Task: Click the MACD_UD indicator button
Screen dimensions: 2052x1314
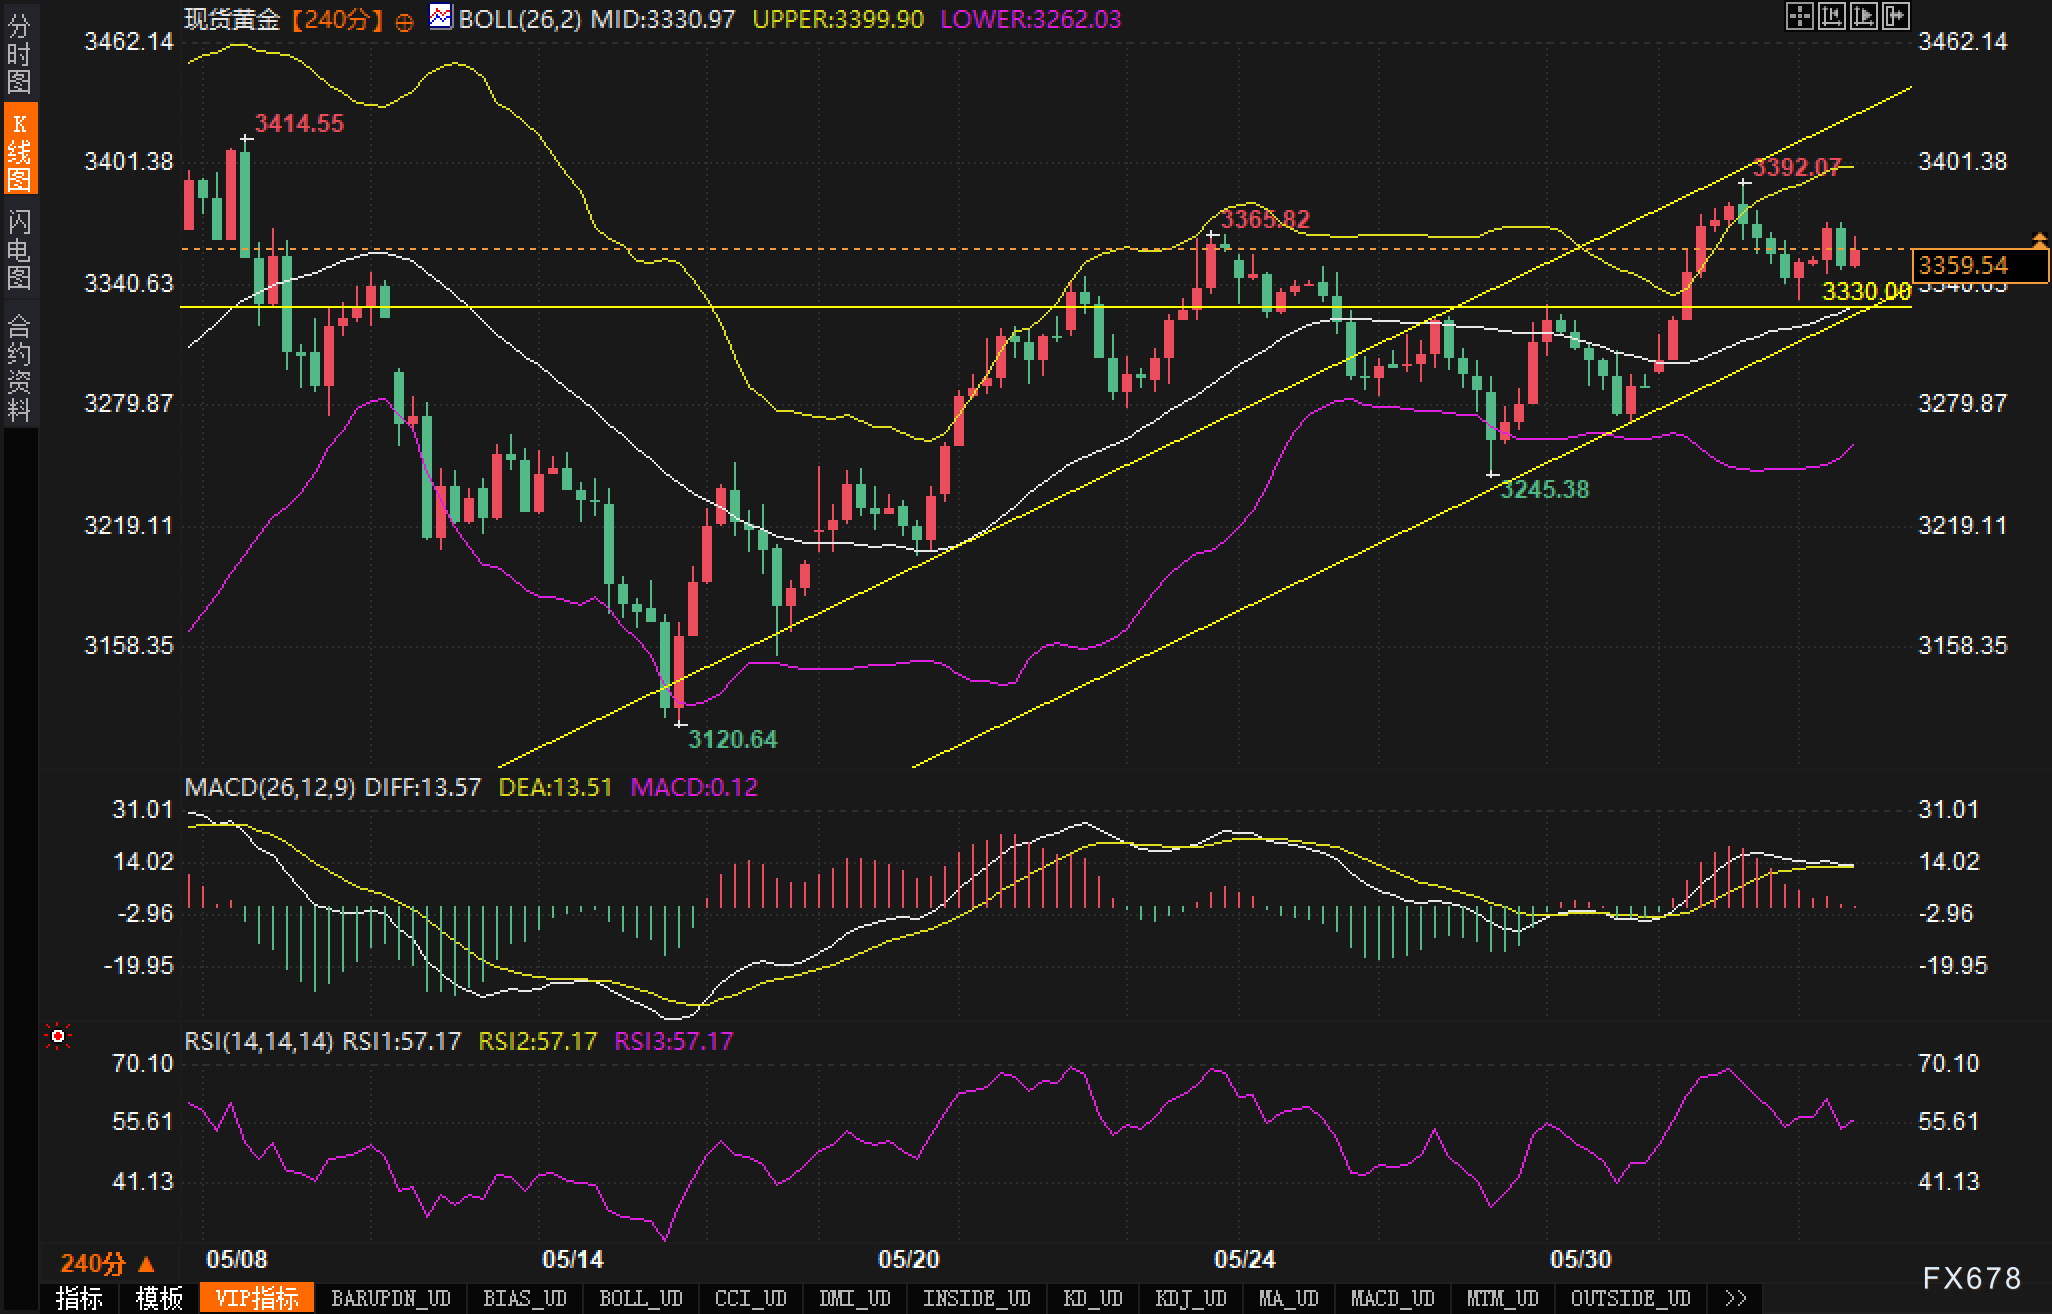Action: click(1392, 1298)
